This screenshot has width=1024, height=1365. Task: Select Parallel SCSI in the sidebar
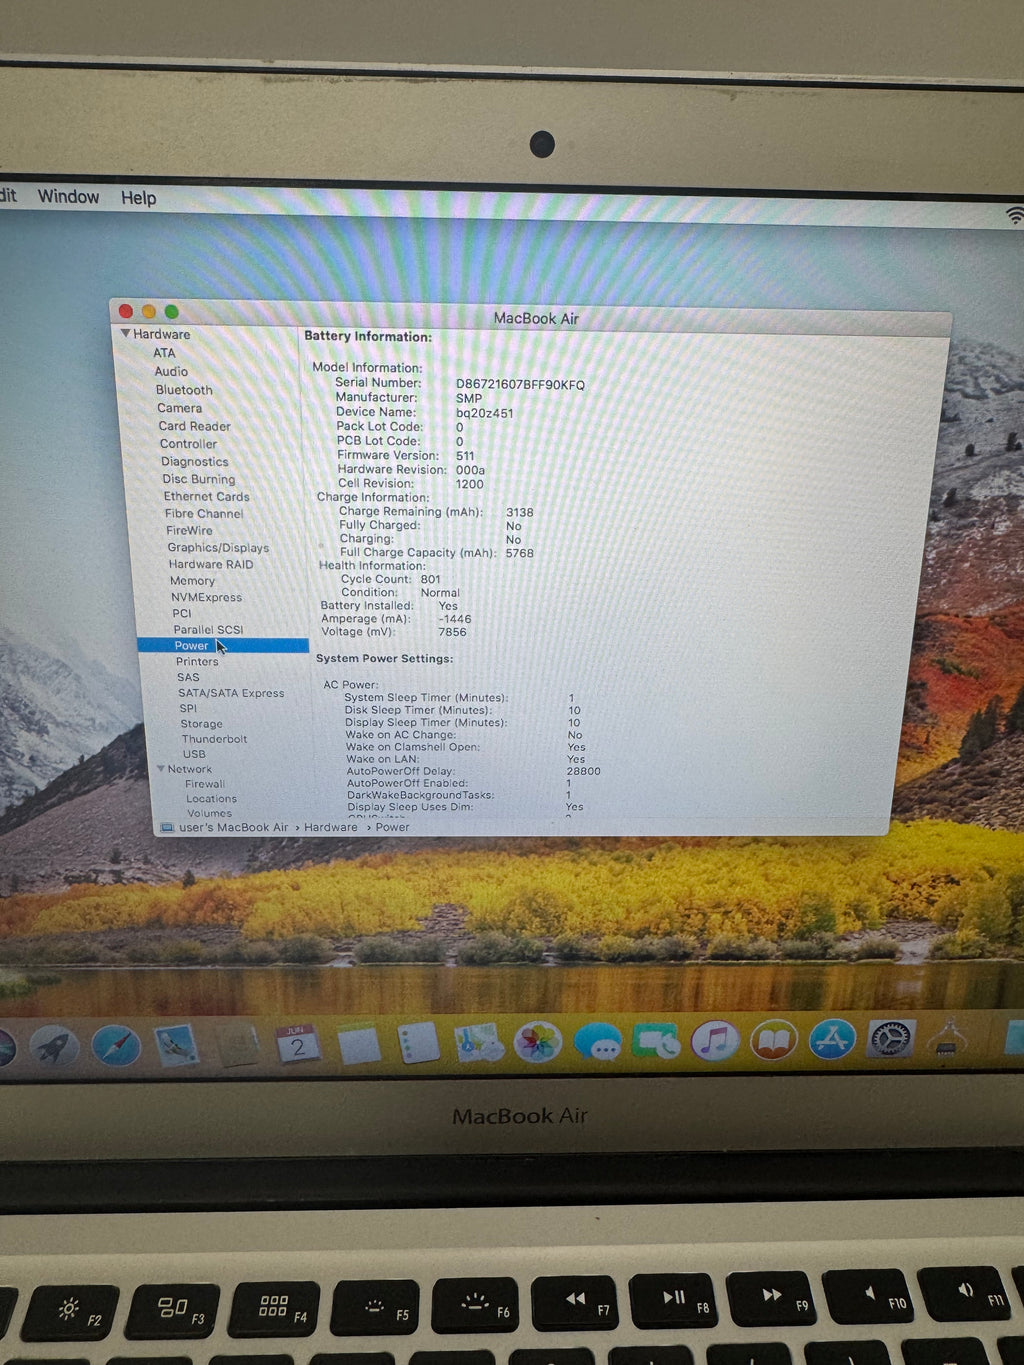208,630
